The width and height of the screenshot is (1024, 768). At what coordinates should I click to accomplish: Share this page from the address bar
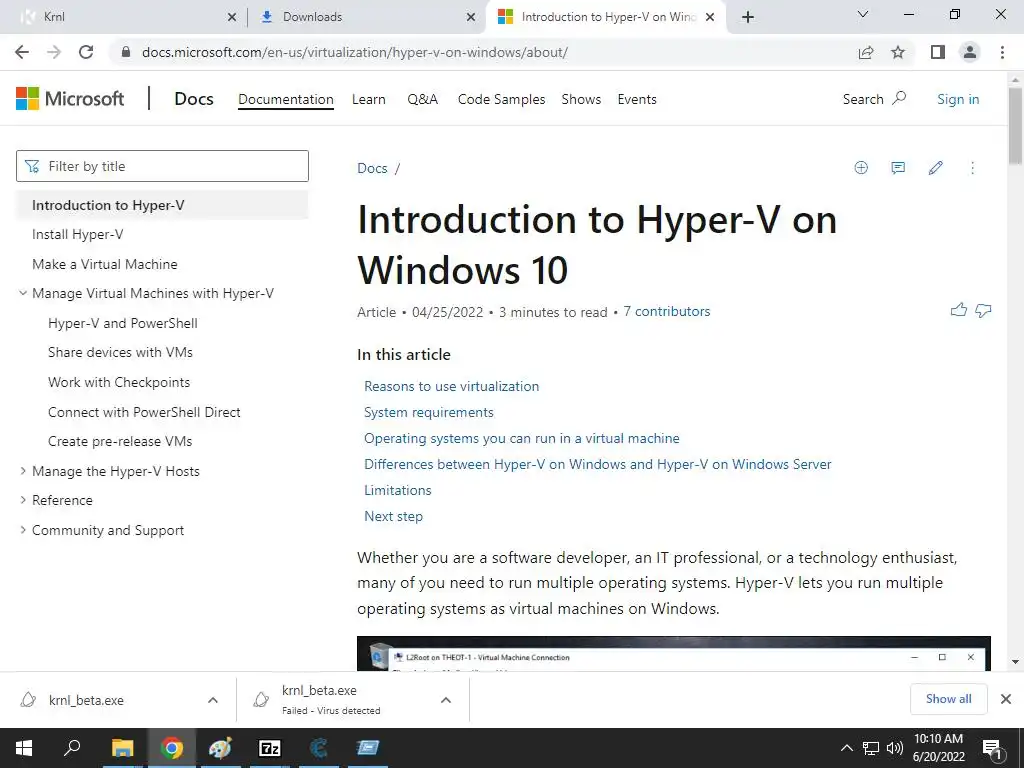pyautogui.click(x=866, y=52)
